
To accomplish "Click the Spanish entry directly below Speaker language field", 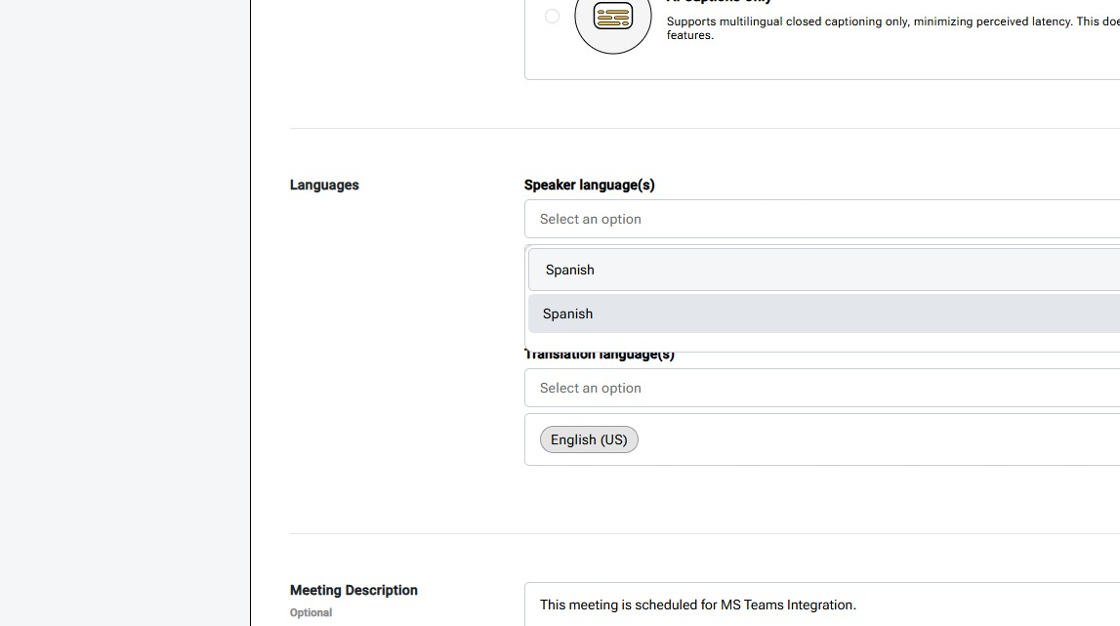I will (x=824, y=269).
